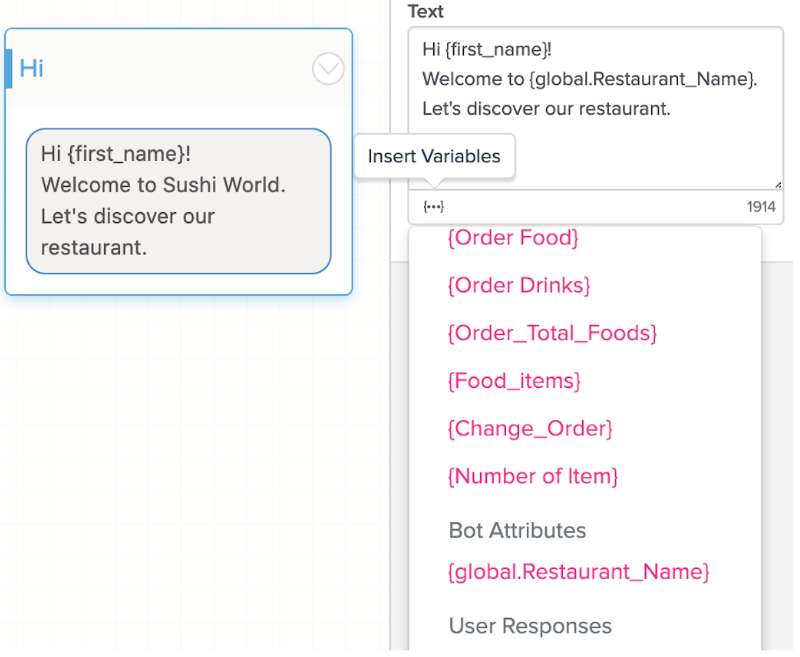
Task: Insert the {Number of Item} variable
Action: [x=533, y=476]
